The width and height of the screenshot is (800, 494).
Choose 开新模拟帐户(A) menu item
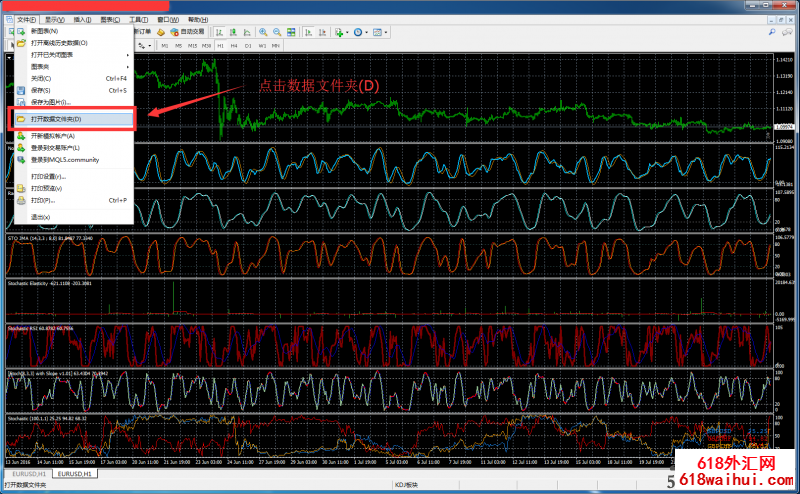pyautogui.click(x=74, y=136)
